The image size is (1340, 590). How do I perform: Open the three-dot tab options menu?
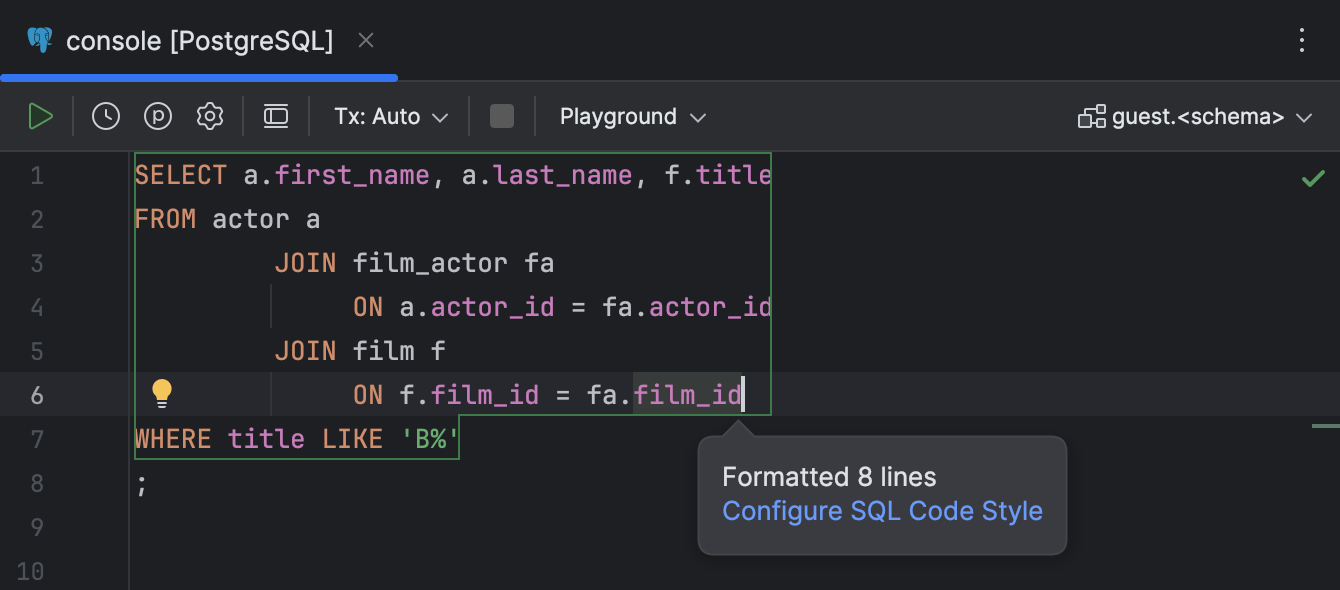[x=1302, y=40]
